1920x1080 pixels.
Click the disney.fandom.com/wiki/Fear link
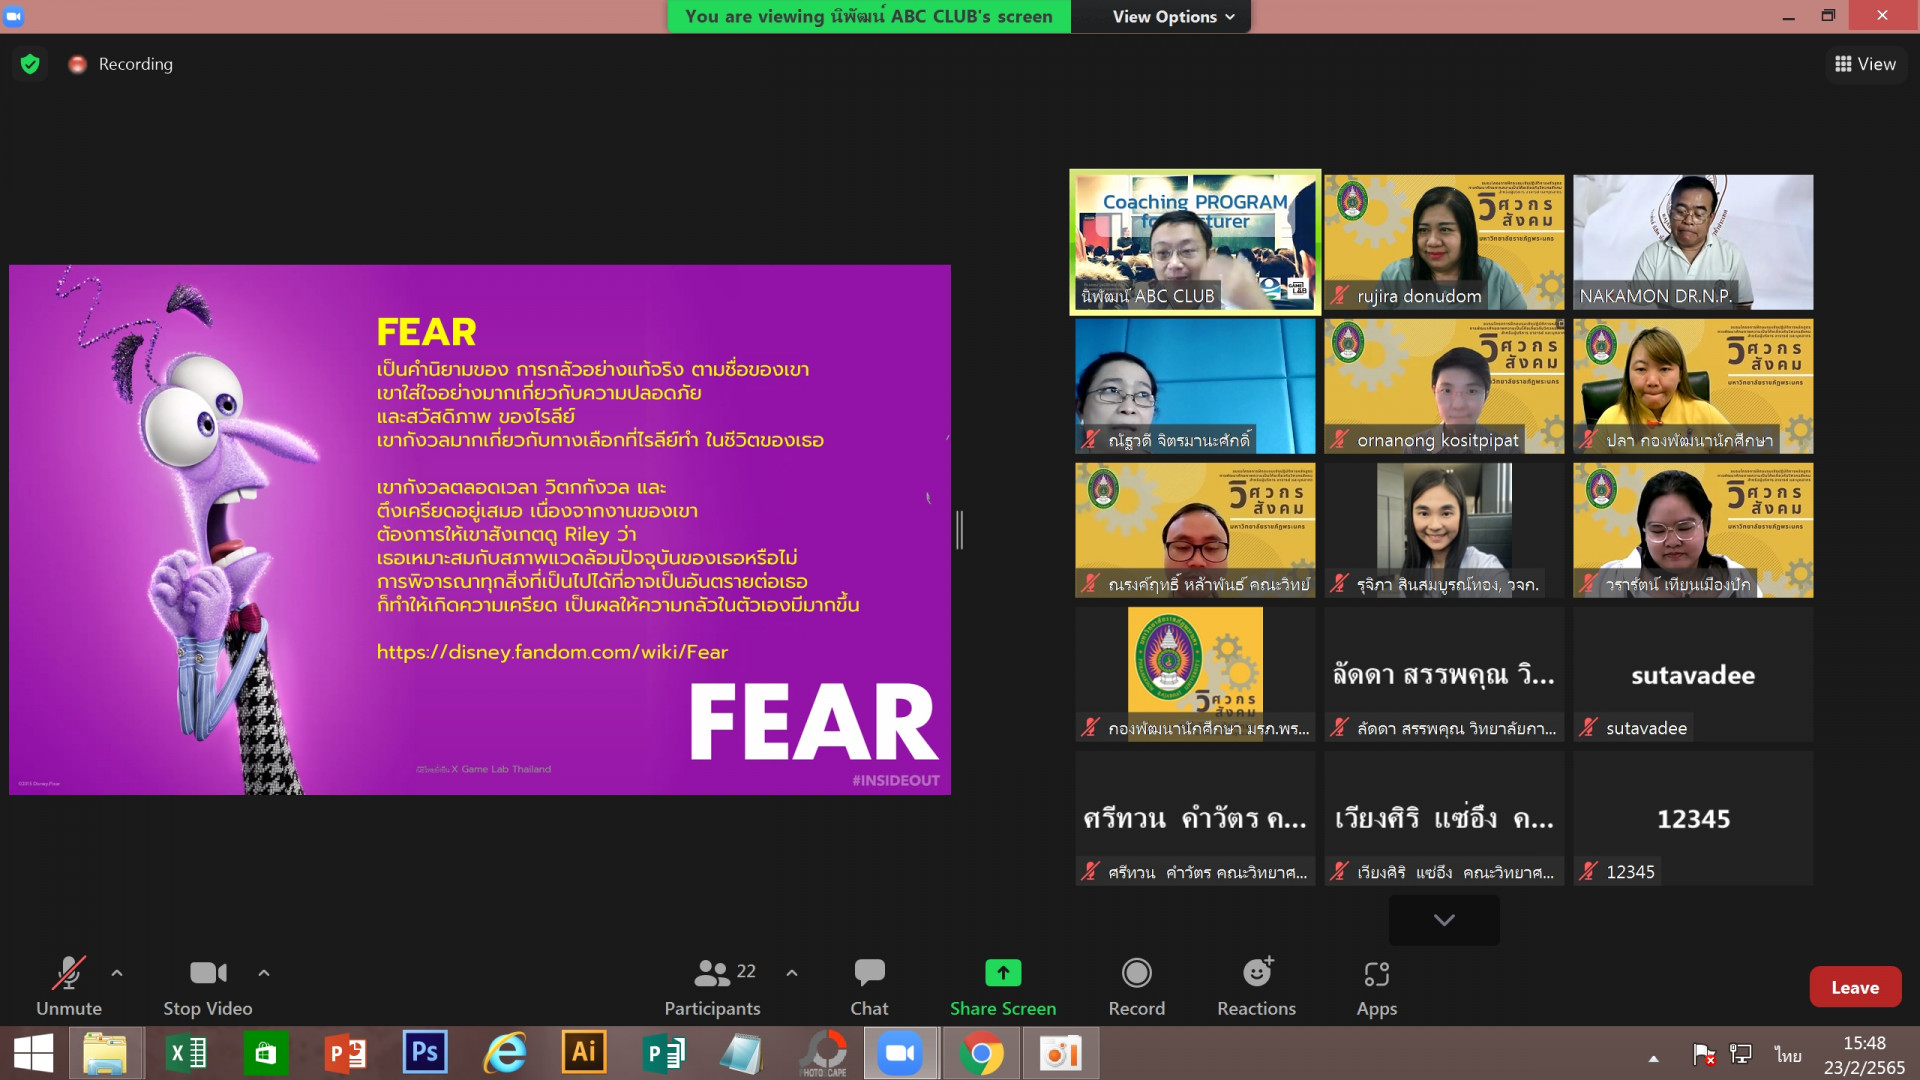[x=552, y=652]
